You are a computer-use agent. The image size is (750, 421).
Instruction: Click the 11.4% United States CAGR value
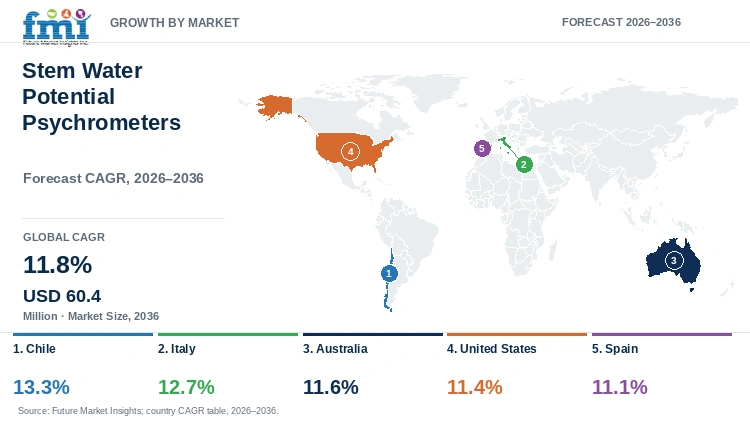[474, 387]
